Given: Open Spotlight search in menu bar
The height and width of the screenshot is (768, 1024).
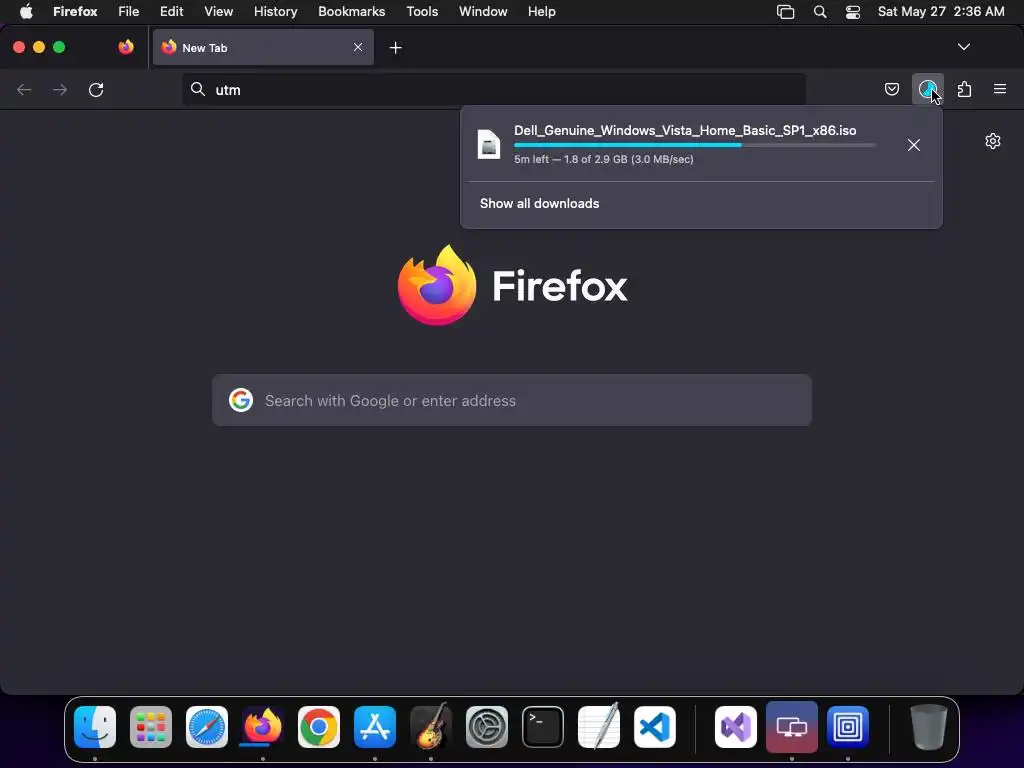Looking at the screenshot, I should pos(820,12).
